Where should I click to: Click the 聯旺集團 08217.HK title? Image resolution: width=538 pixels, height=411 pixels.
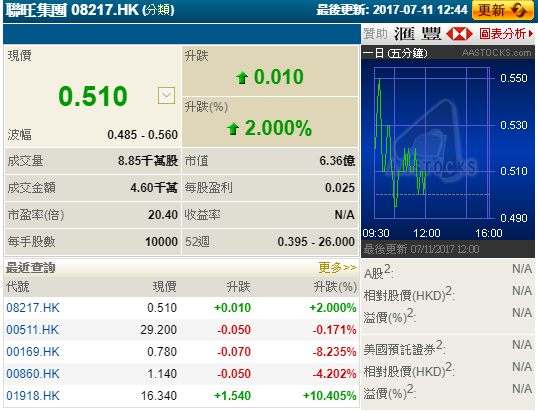tap(72, 10)
